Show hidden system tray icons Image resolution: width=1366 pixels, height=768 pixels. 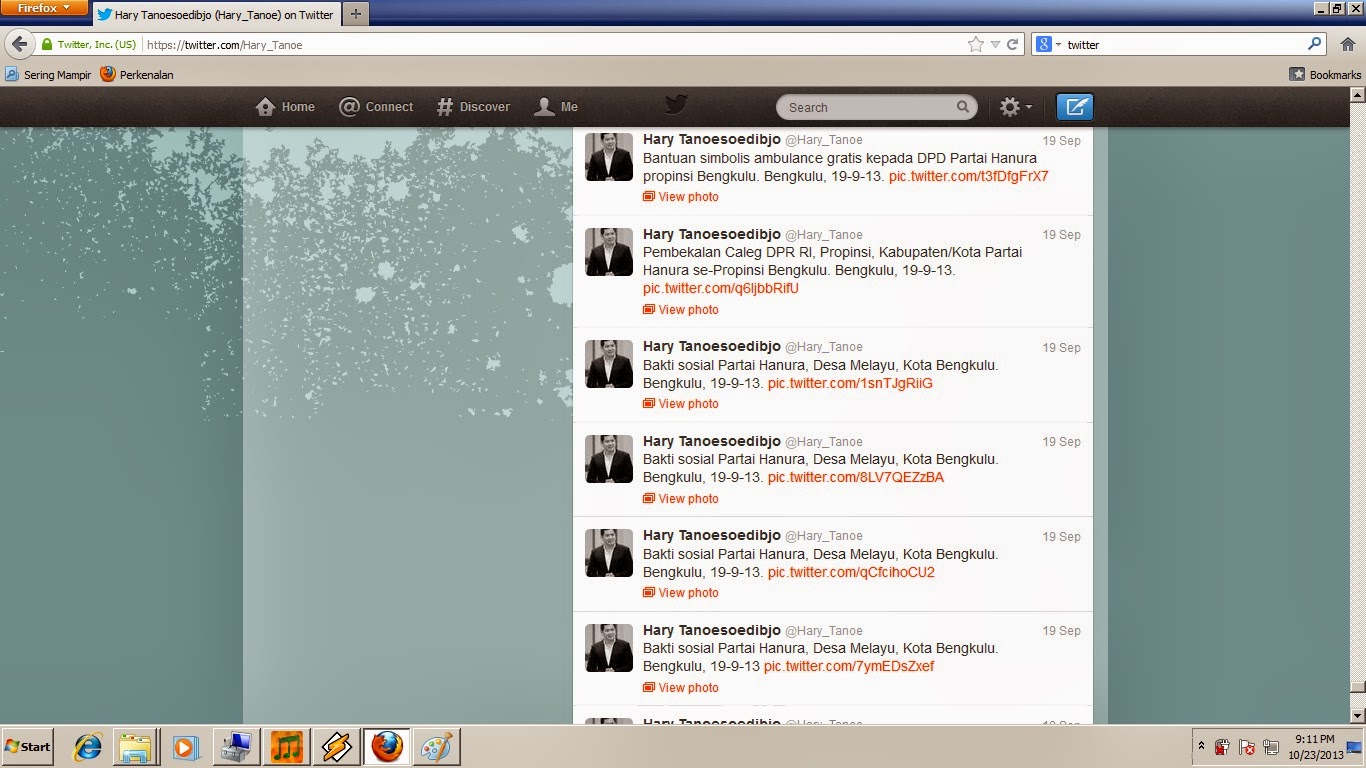pos(1201,747)
